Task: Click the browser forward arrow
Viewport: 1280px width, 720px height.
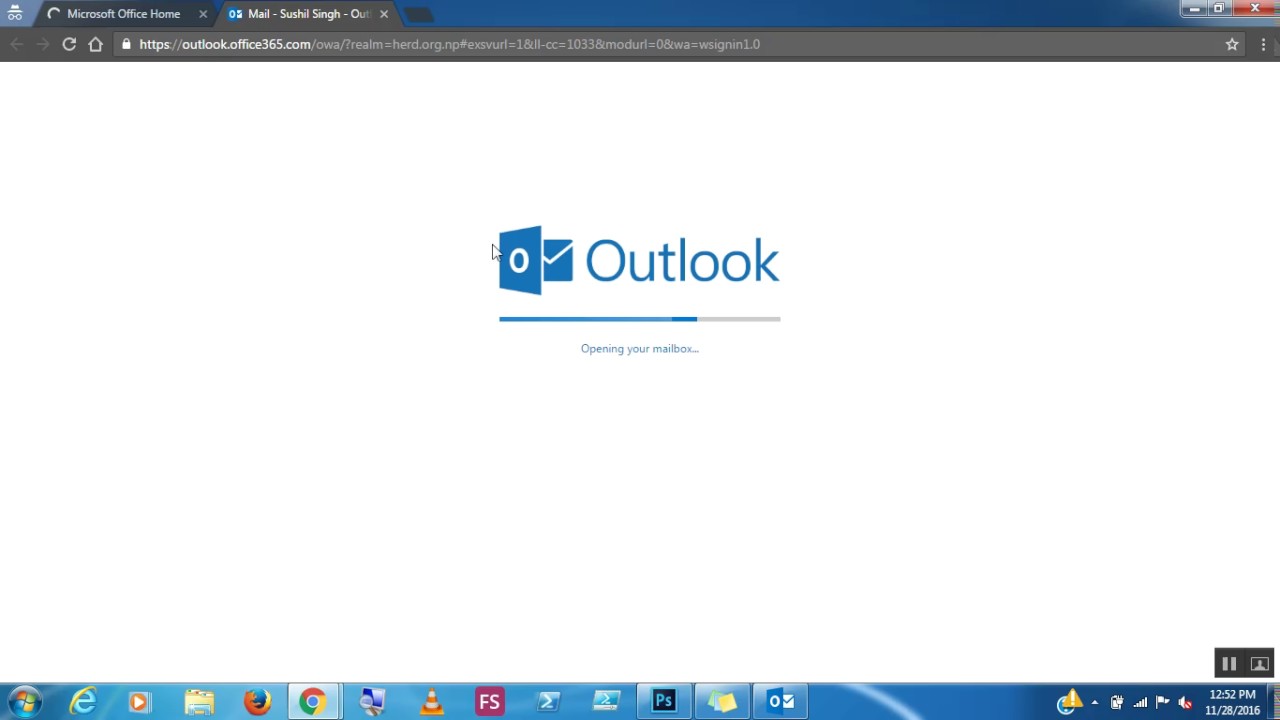Action: (x=43, y=44)
